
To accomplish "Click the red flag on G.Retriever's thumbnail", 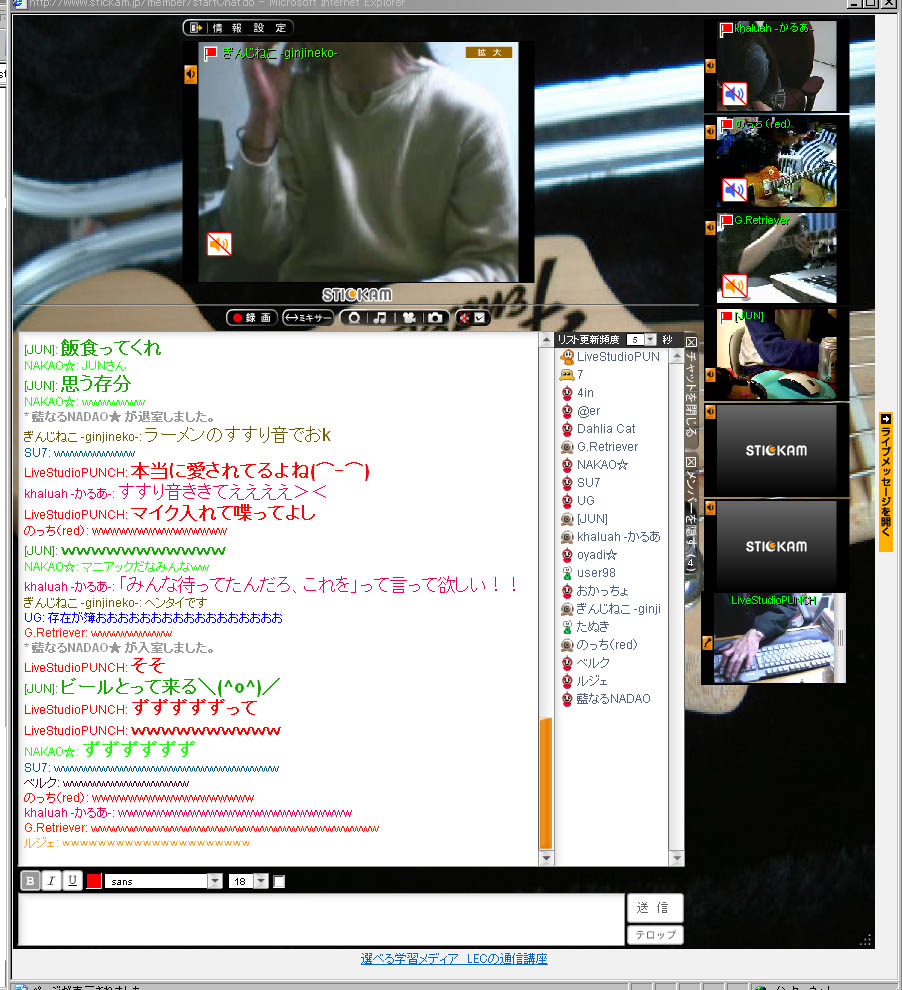I will pyautogui.click(x=726, y=221).
